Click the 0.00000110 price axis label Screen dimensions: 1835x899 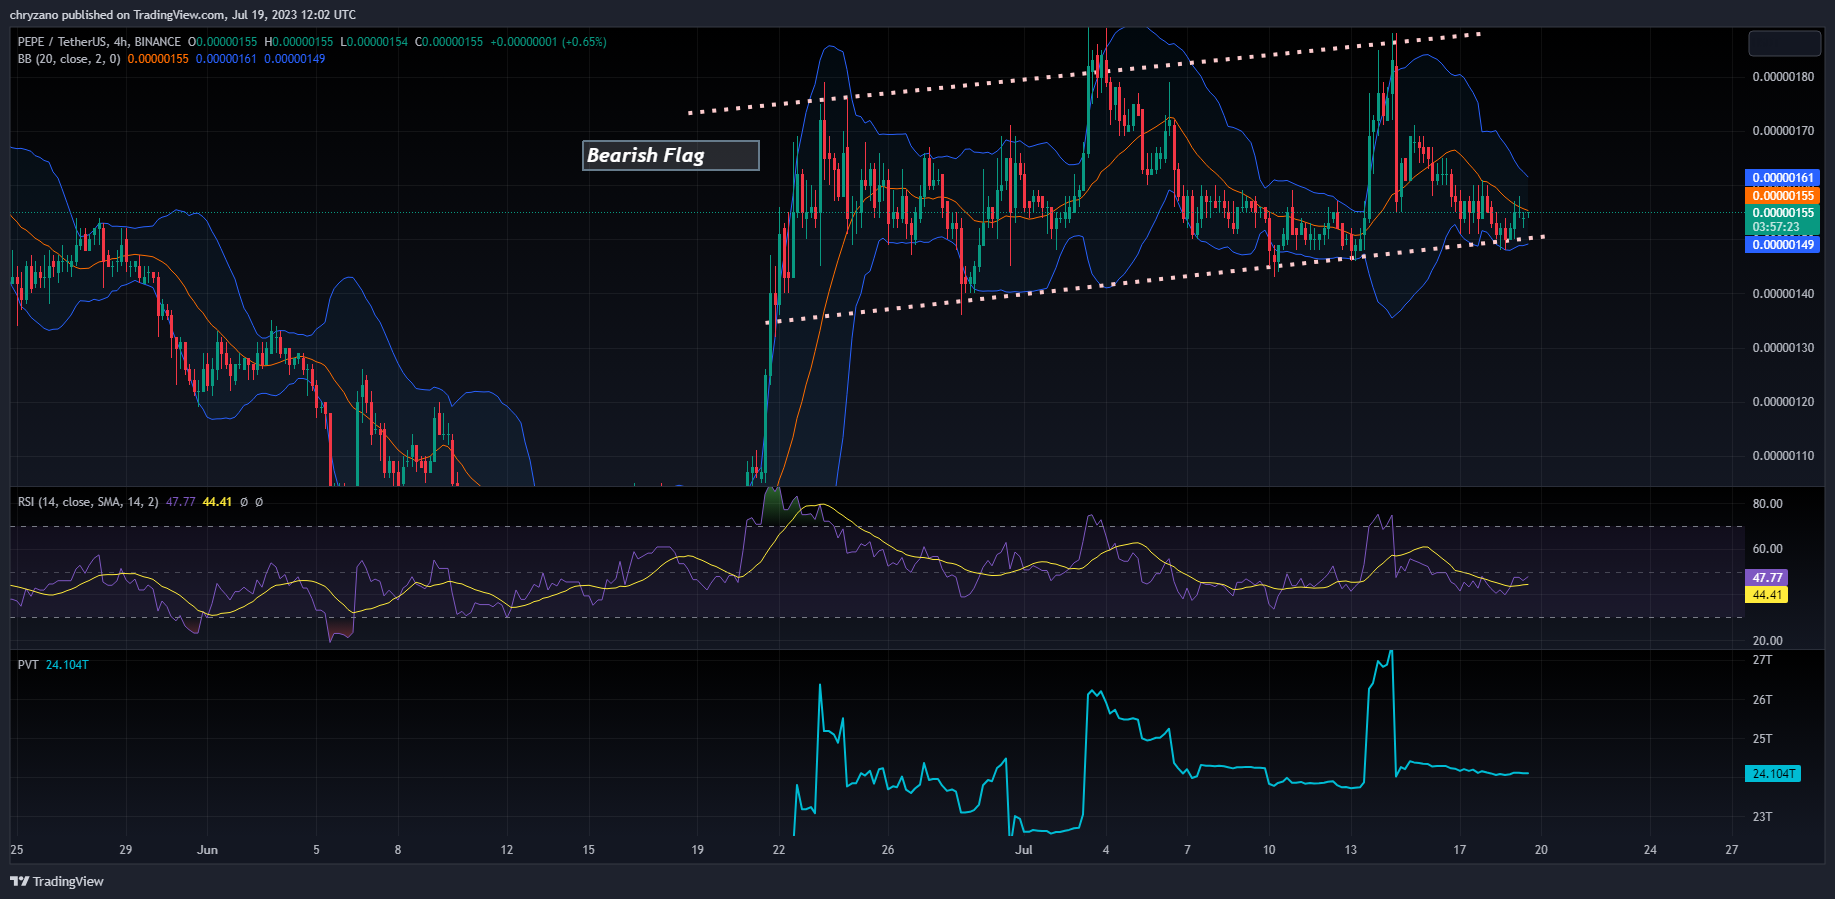[1783, 456]
